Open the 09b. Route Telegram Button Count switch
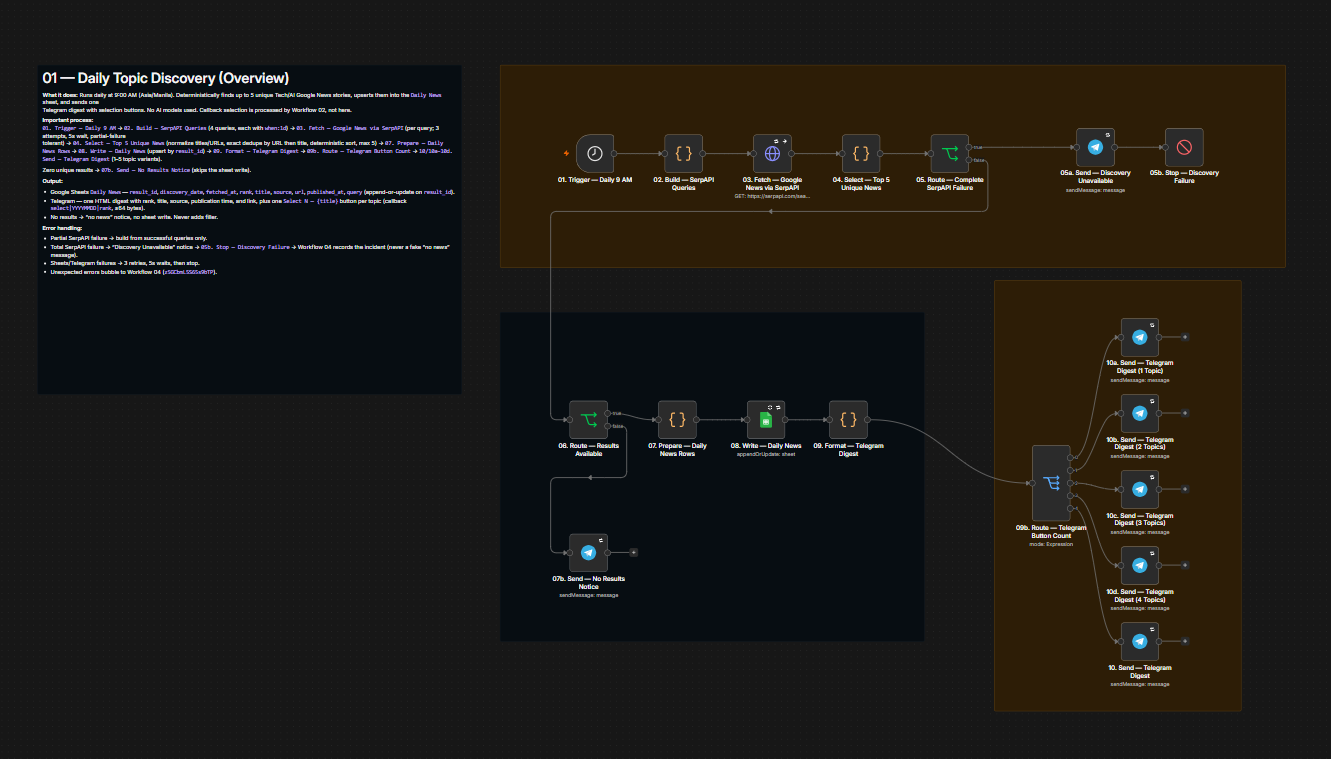Image resolution: width=1331 pixels, height=759 pixels. coord(1051,483)
